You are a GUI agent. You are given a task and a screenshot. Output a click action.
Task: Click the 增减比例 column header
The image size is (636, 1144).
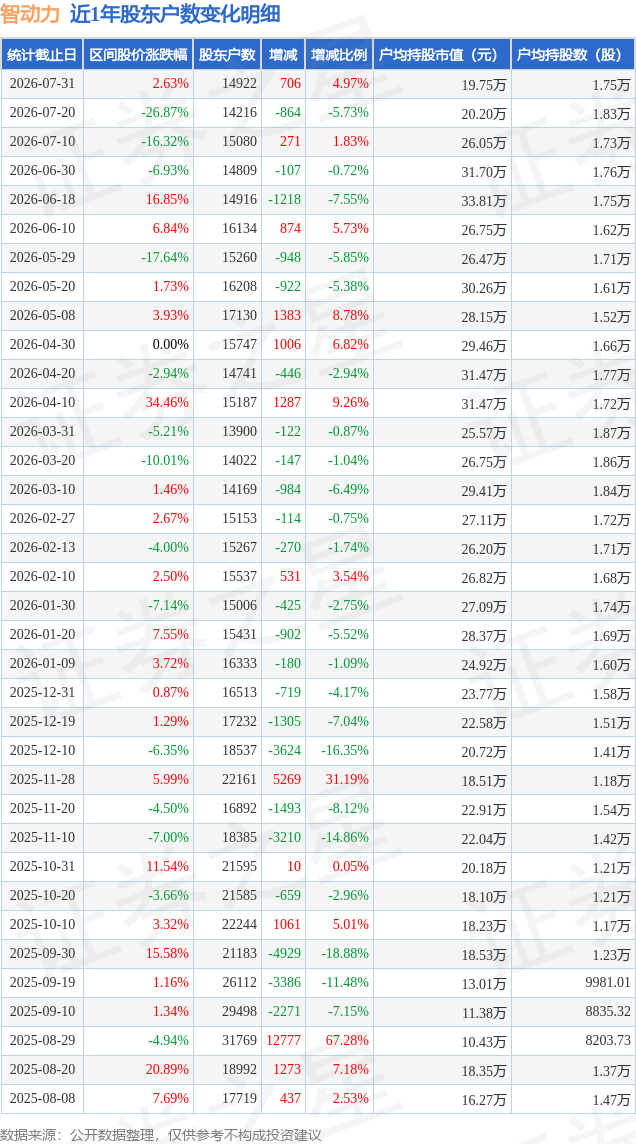point(339,55)
